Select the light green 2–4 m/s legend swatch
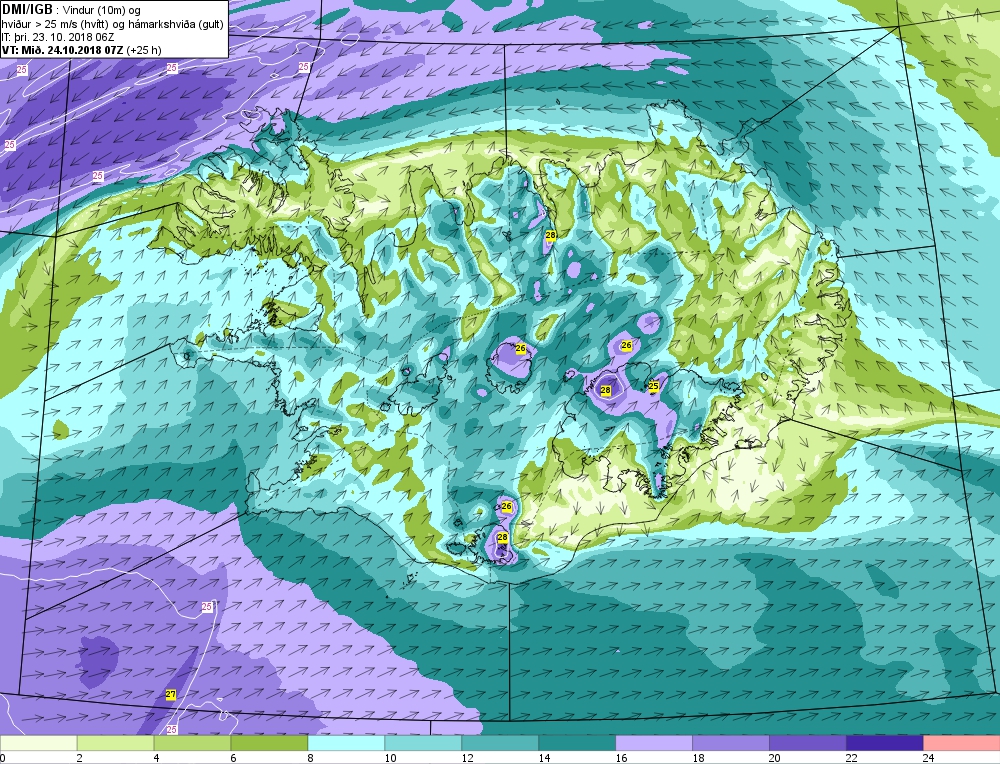Viewport: 1000px width, 764px height. 115,743
